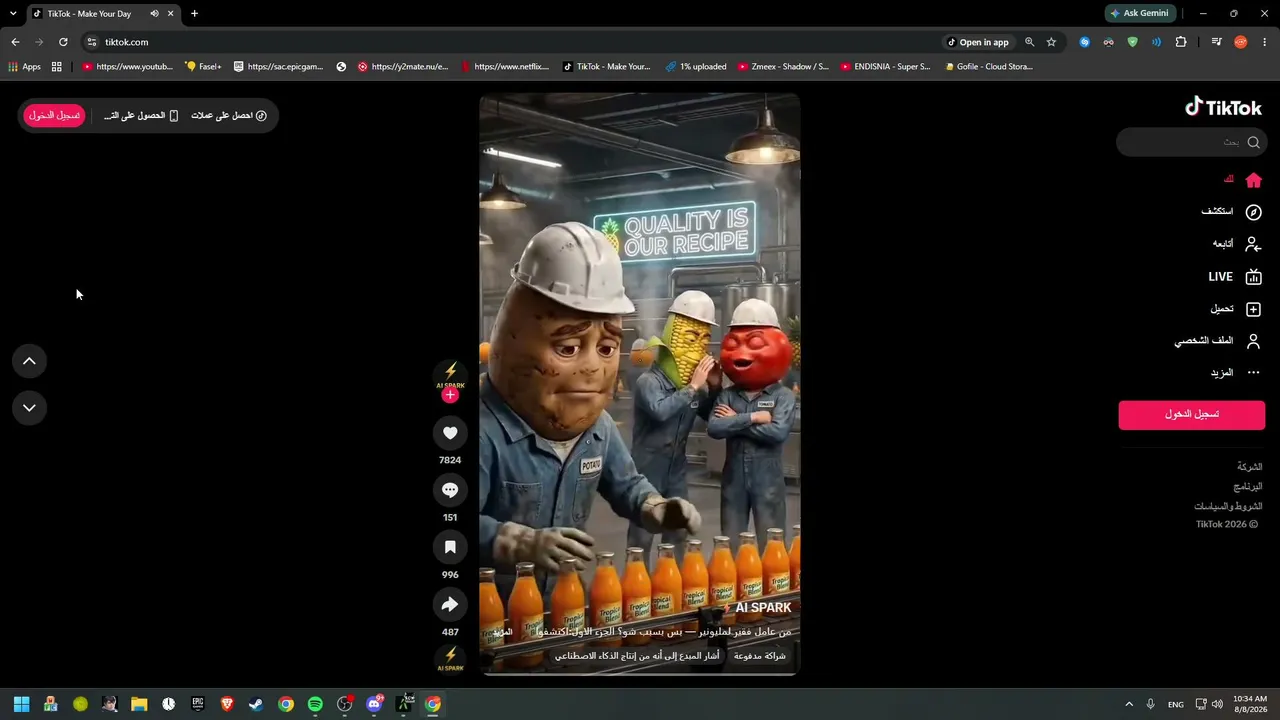Follow AI SPARK with the red plus button
1280x720 pixels.
pyautogui.click(x=450, y=395)
